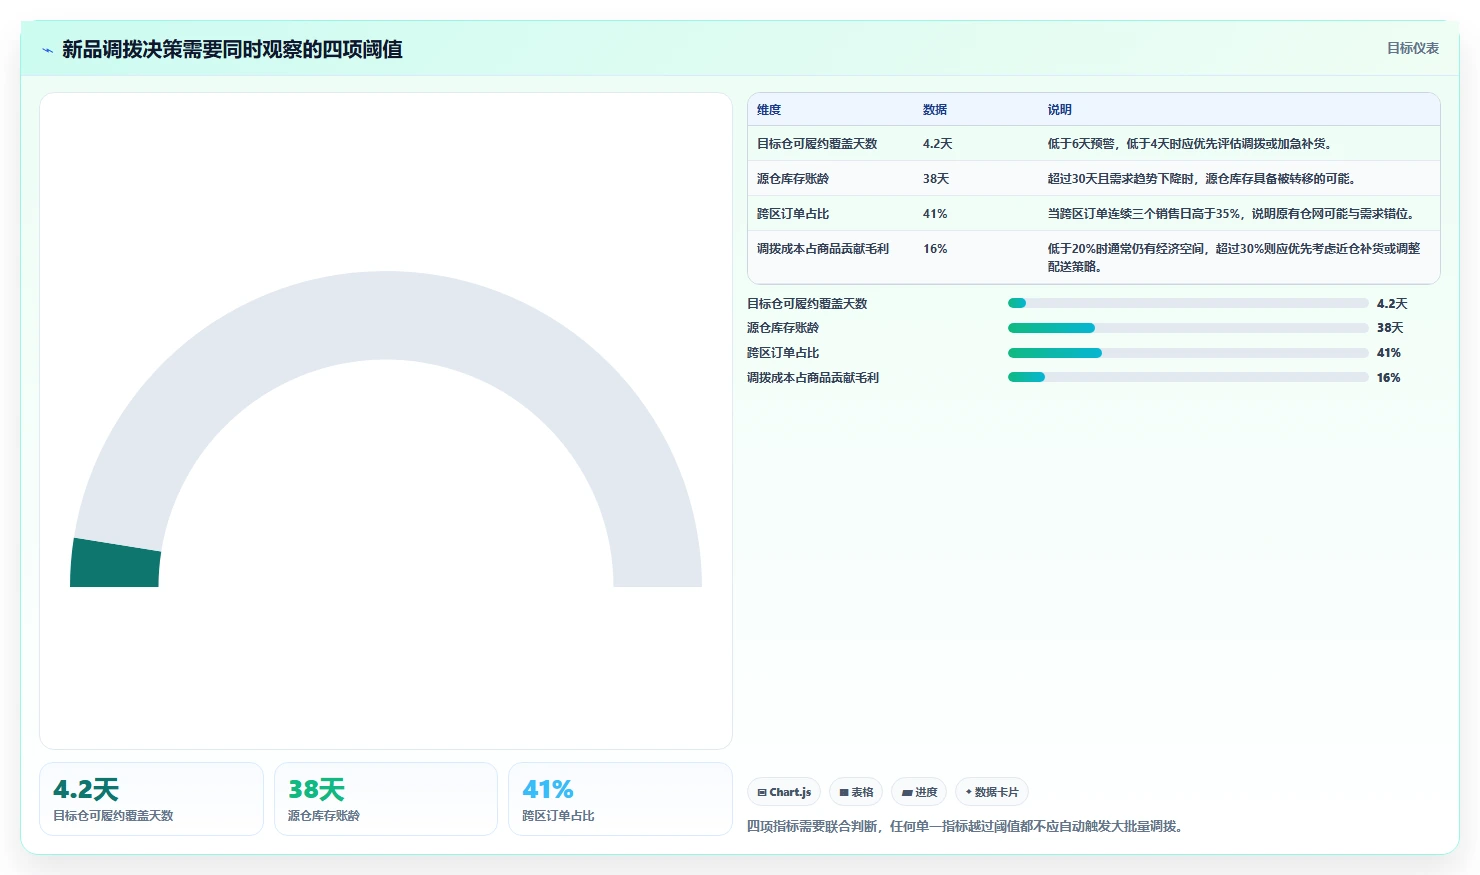This screenshot has width=1480, height=875.
Task: Click table cell 目标仓可履约覆盖天数
Action: click(817, 144)
